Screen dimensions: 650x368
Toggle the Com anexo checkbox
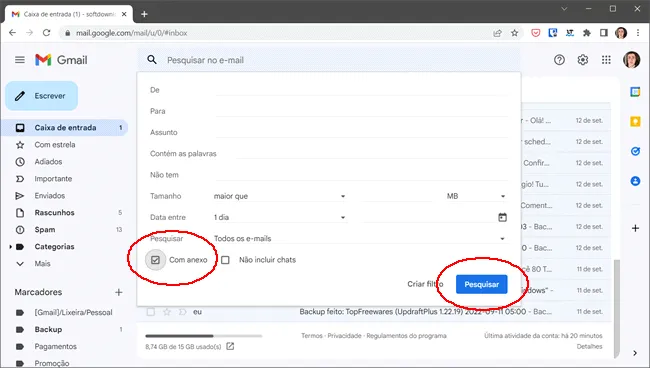tap(155, 260)
